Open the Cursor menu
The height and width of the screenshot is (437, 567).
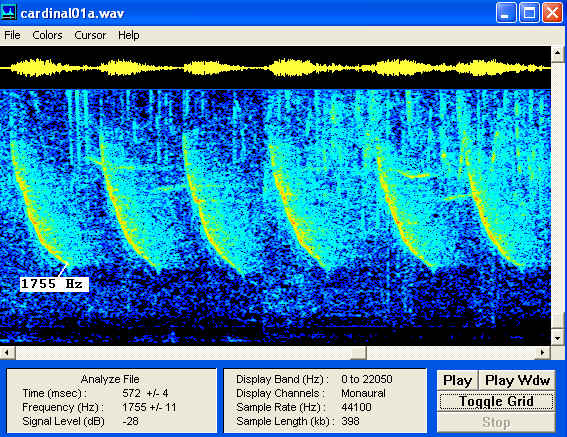pos(90,35)
